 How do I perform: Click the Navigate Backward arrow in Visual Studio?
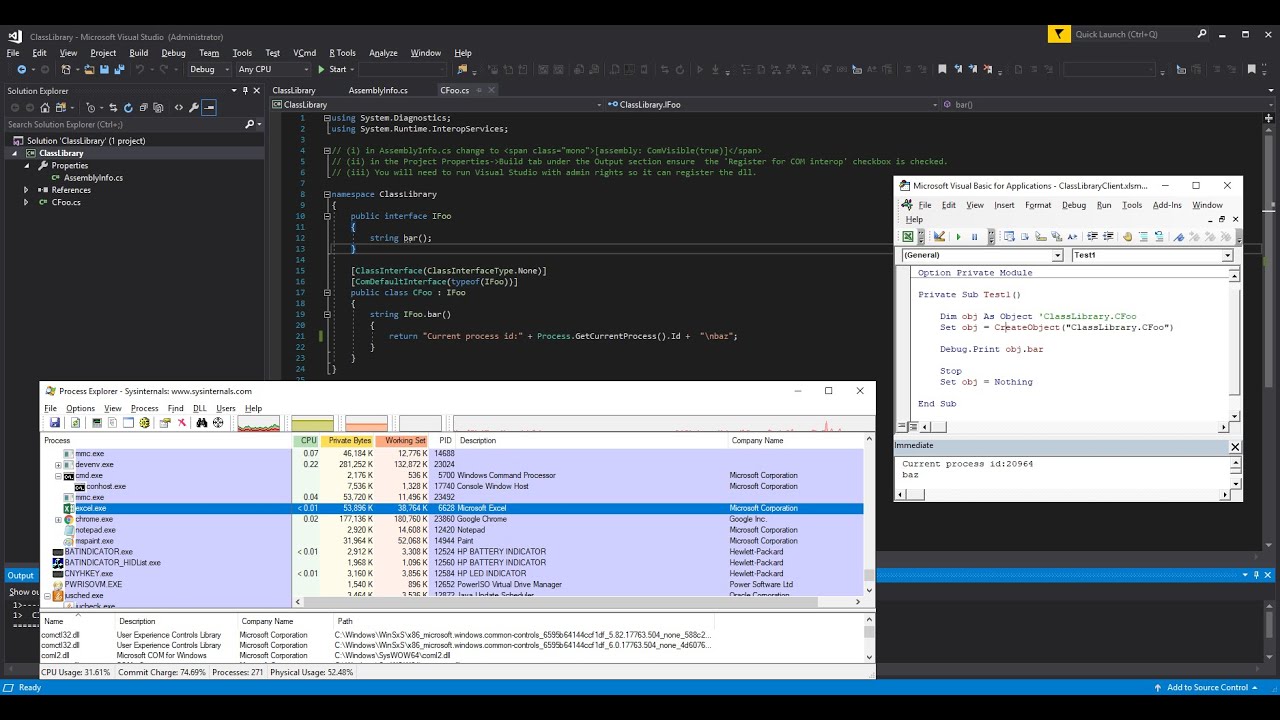click(22, 69)
